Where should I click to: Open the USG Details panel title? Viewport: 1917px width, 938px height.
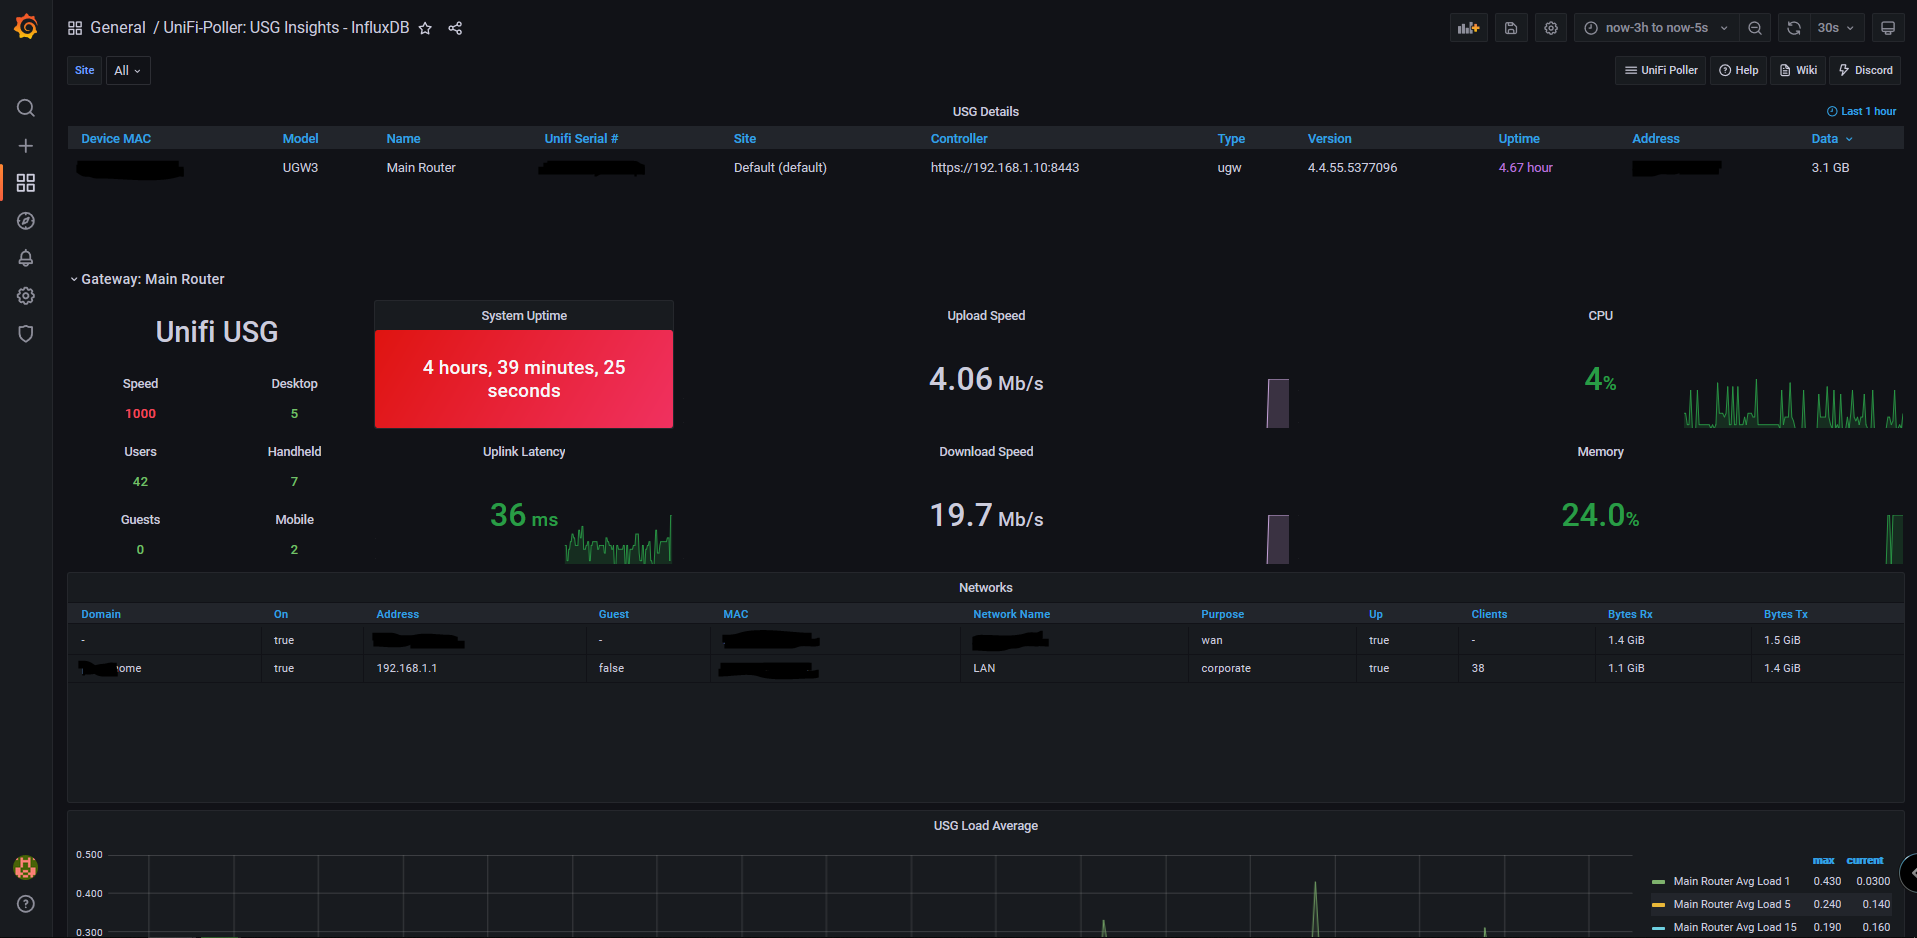(985, 112)
